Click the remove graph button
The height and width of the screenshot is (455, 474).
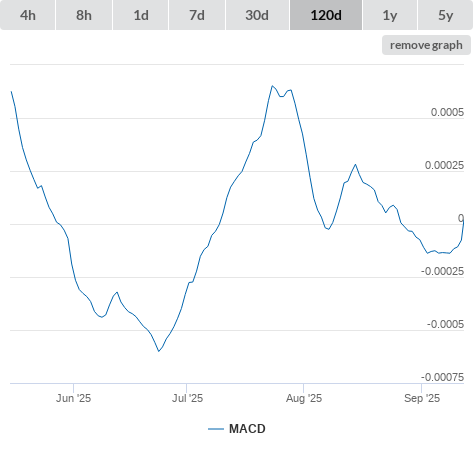point(426,45)
